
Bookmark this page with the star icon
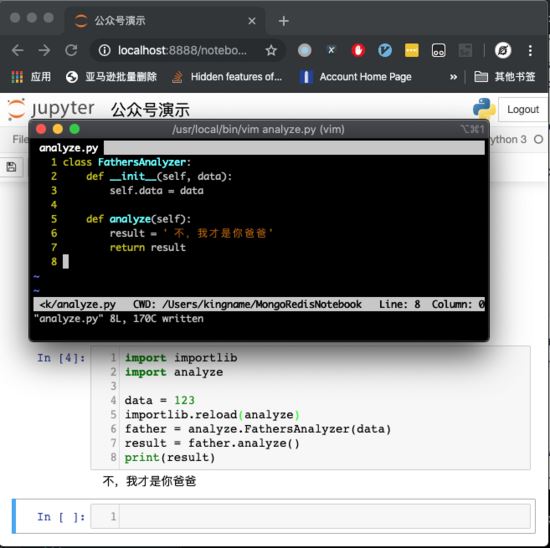271,51
